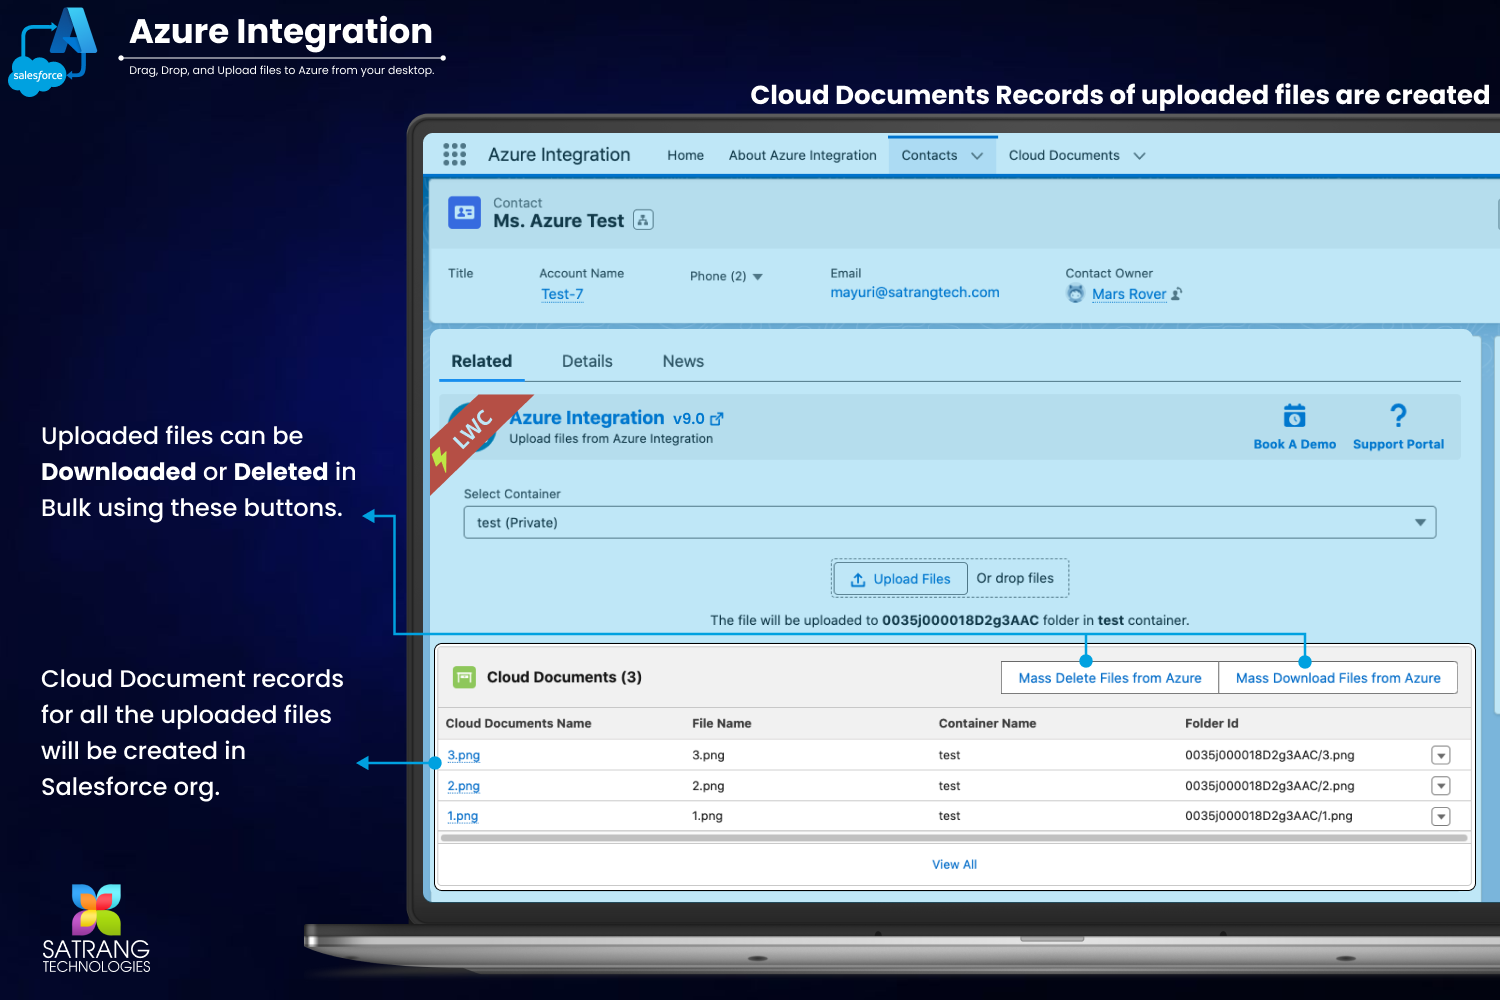The width and height of the screenshot is (1500, 1000).
Task: Open 3.png cloud document link
Action: [463, 755]
